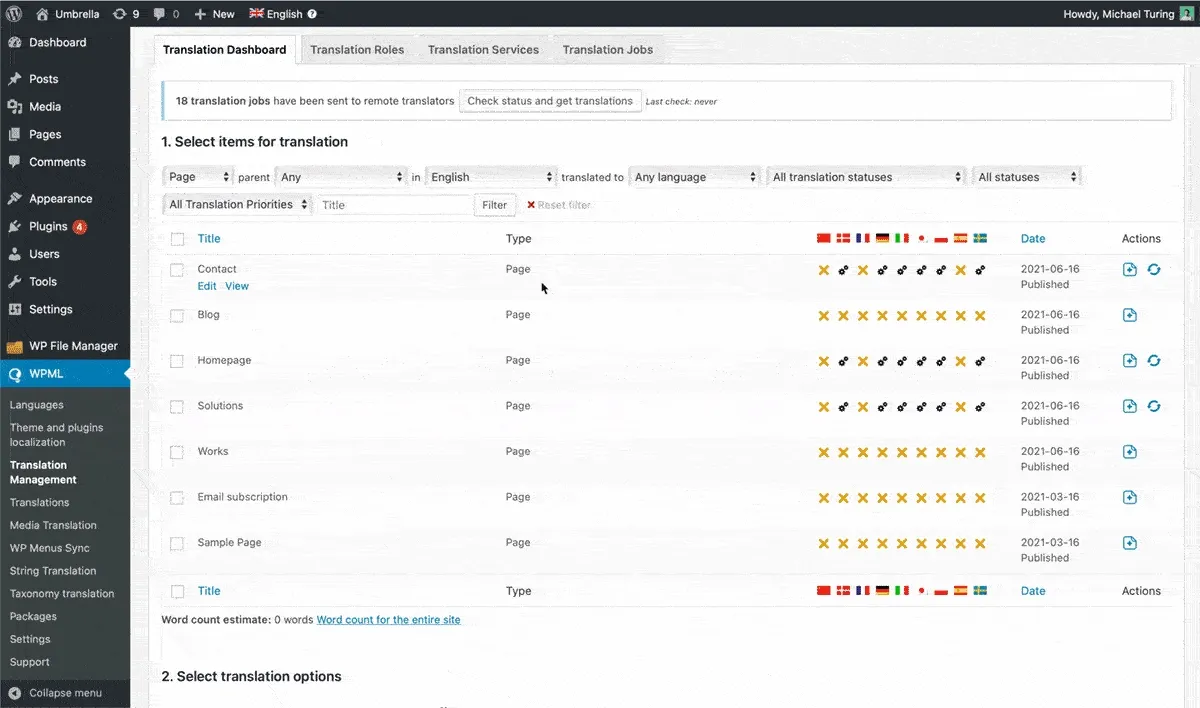1200x708 pixels.
Task: Open the Any language dropdown
Action: click(695, 176)
